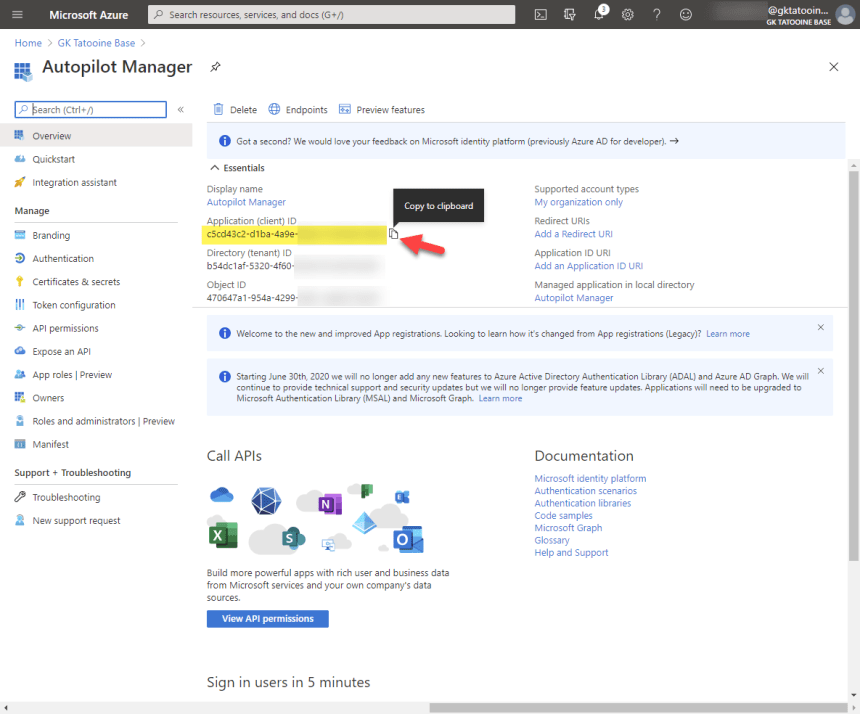This screenshot has width=860, height=714.
Task: Dismiss the App registrations welcome banner
Action: [x=820, y=327]
